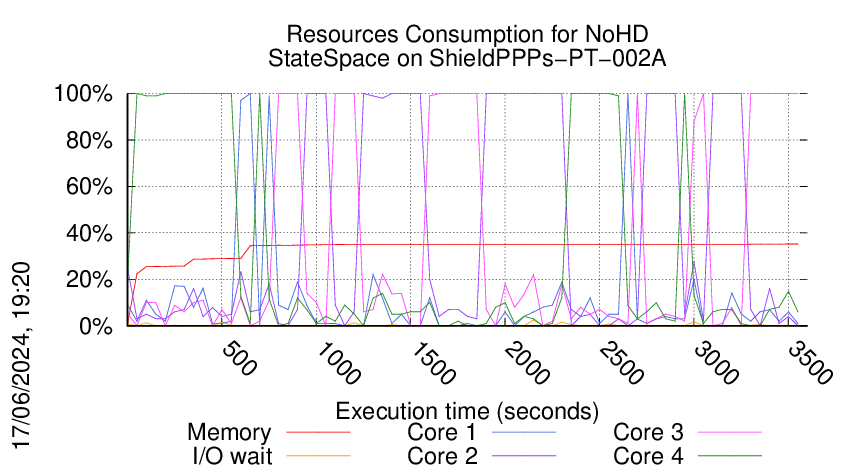The image size is (850, 475).
Task: Click the 1500 x-axis tick label
Action: (433, 363)
